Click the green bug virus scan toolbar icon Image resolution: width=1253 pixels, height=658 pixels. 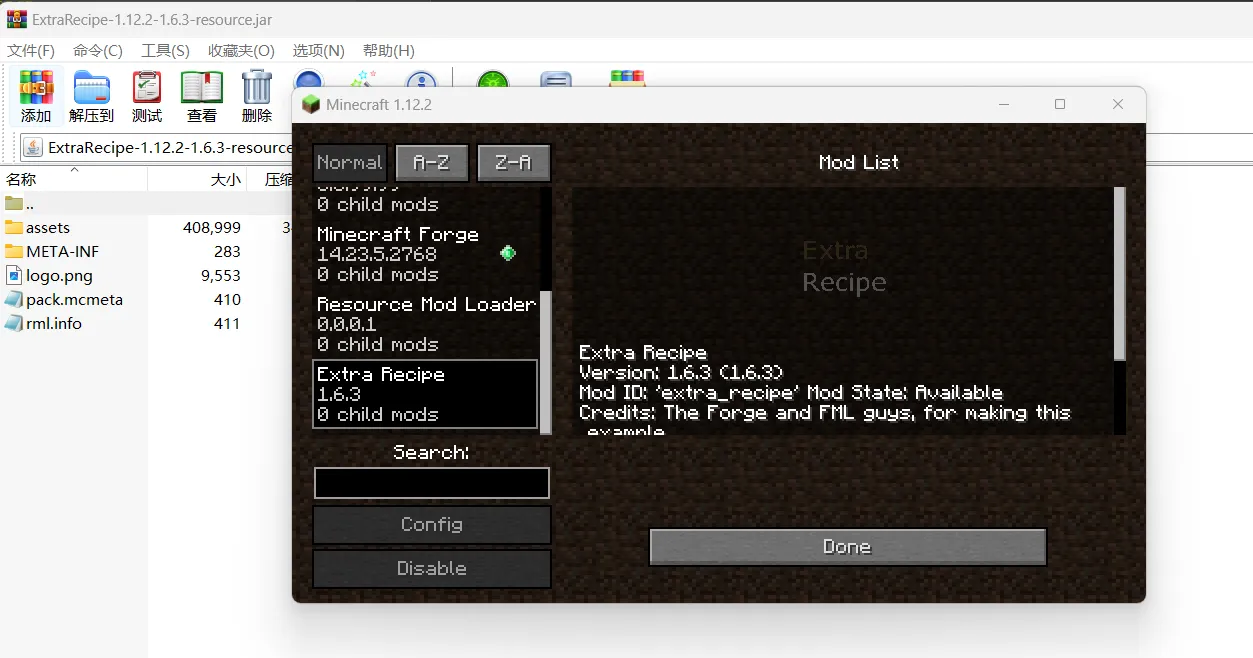pos(493,79)
